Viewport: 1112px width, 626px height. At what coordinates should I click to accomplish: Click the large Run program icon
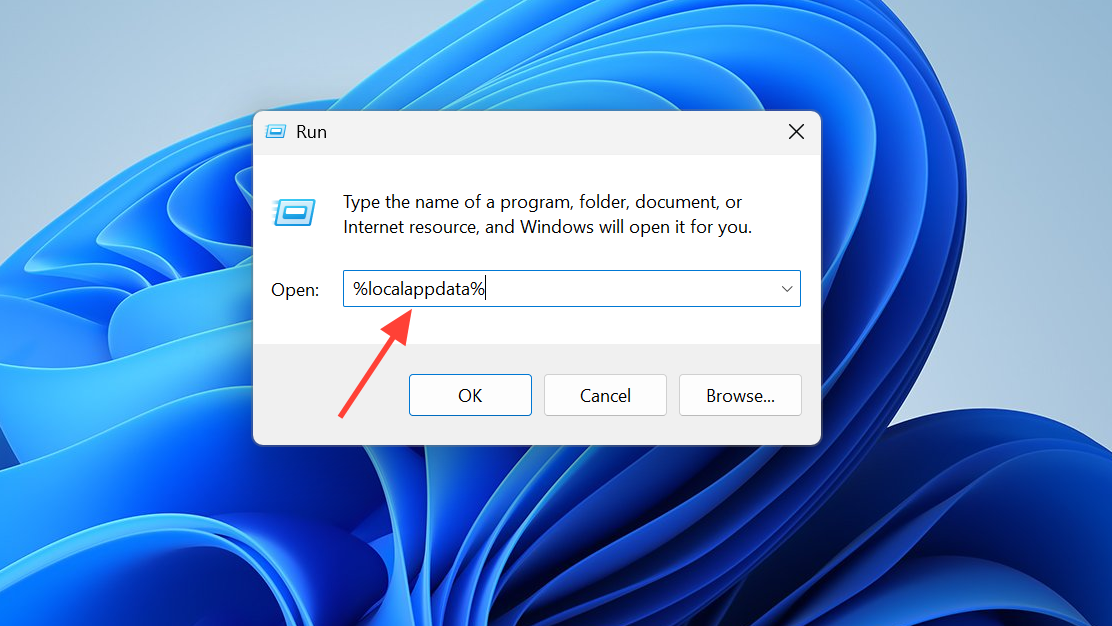point(294,213)
